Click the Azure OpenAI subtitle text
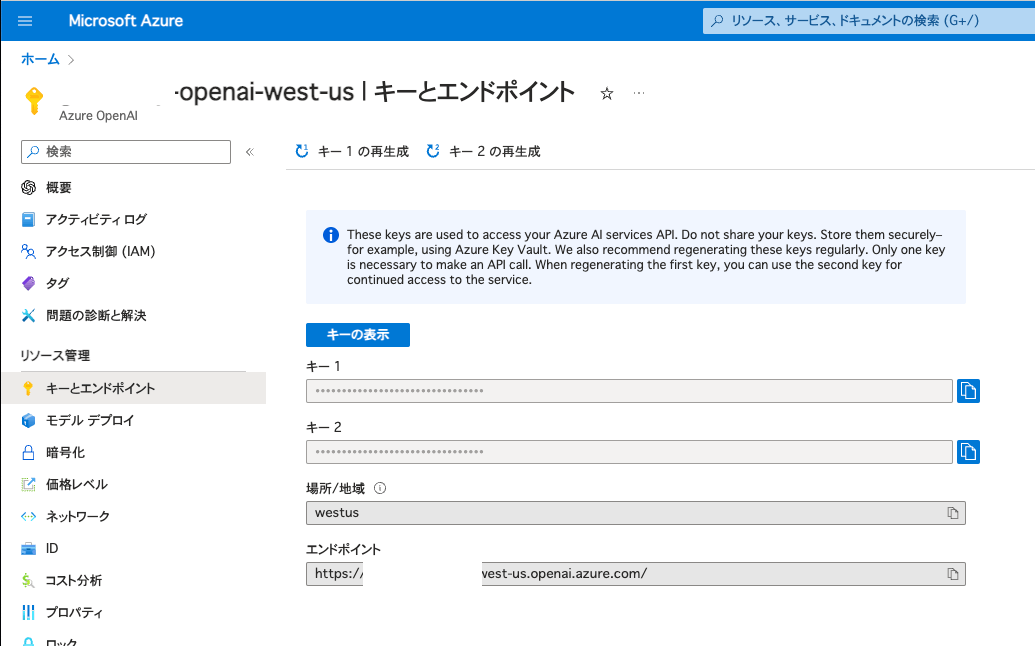Screen dimensions: 1035x646 (x=98, y=115)
